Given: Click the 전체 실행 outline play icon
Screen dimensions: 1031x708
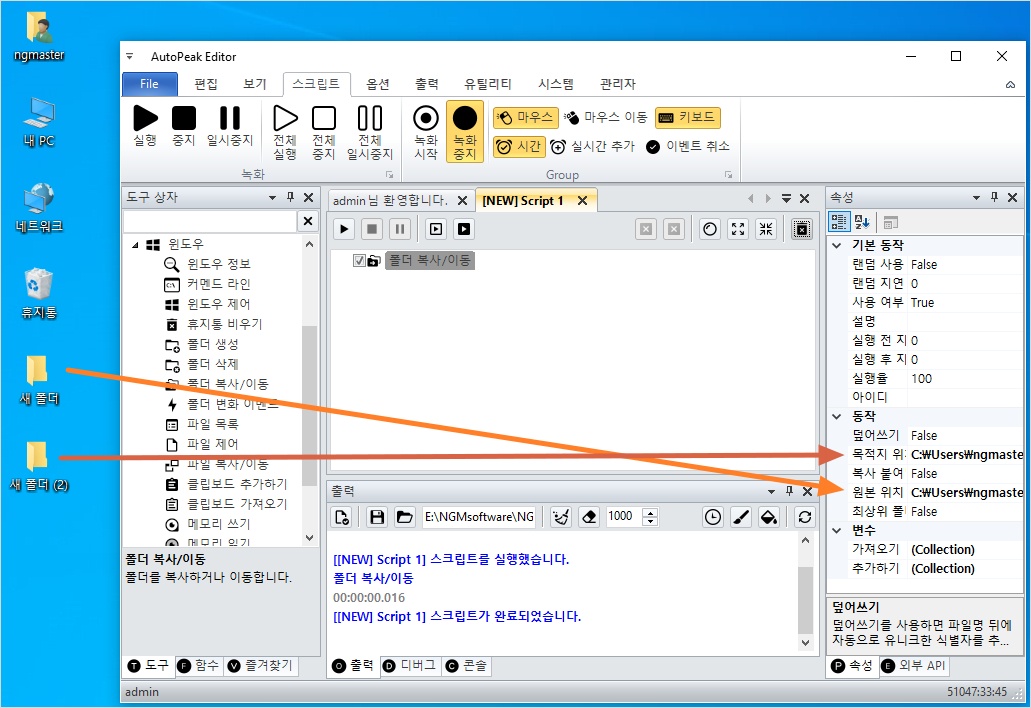Looking at the screenshot, I should (x=285, y=118).
